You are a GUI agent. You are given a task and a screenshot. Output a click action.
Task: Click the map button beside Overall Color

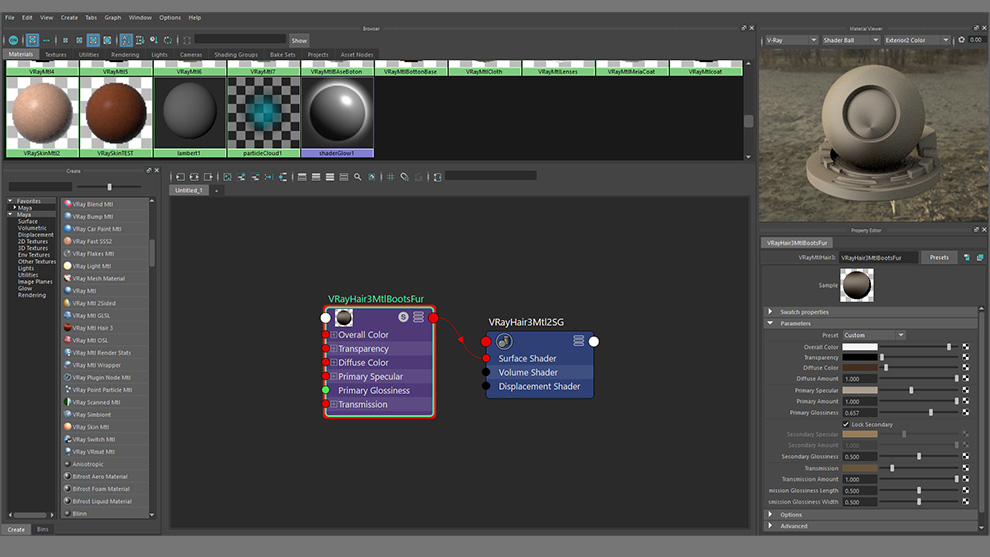pos(966,347)
